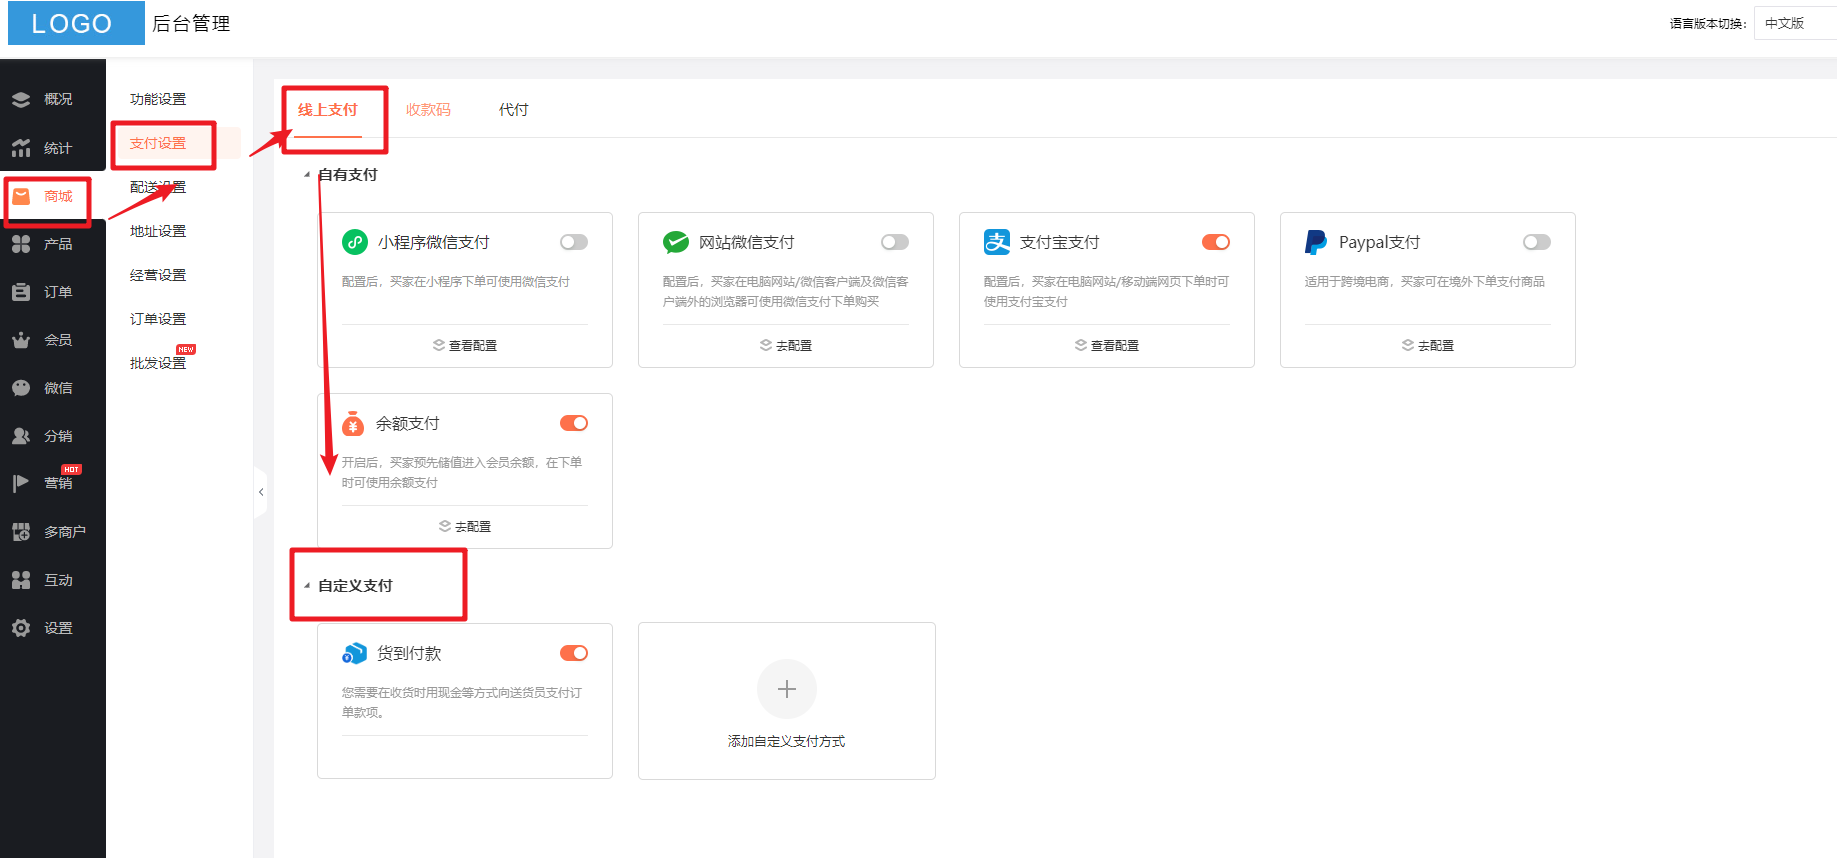The height and width of the screenshot is (858, 1837).
Task: Expand 去配置 under Paypal支付
Action: coord(1428,345)
